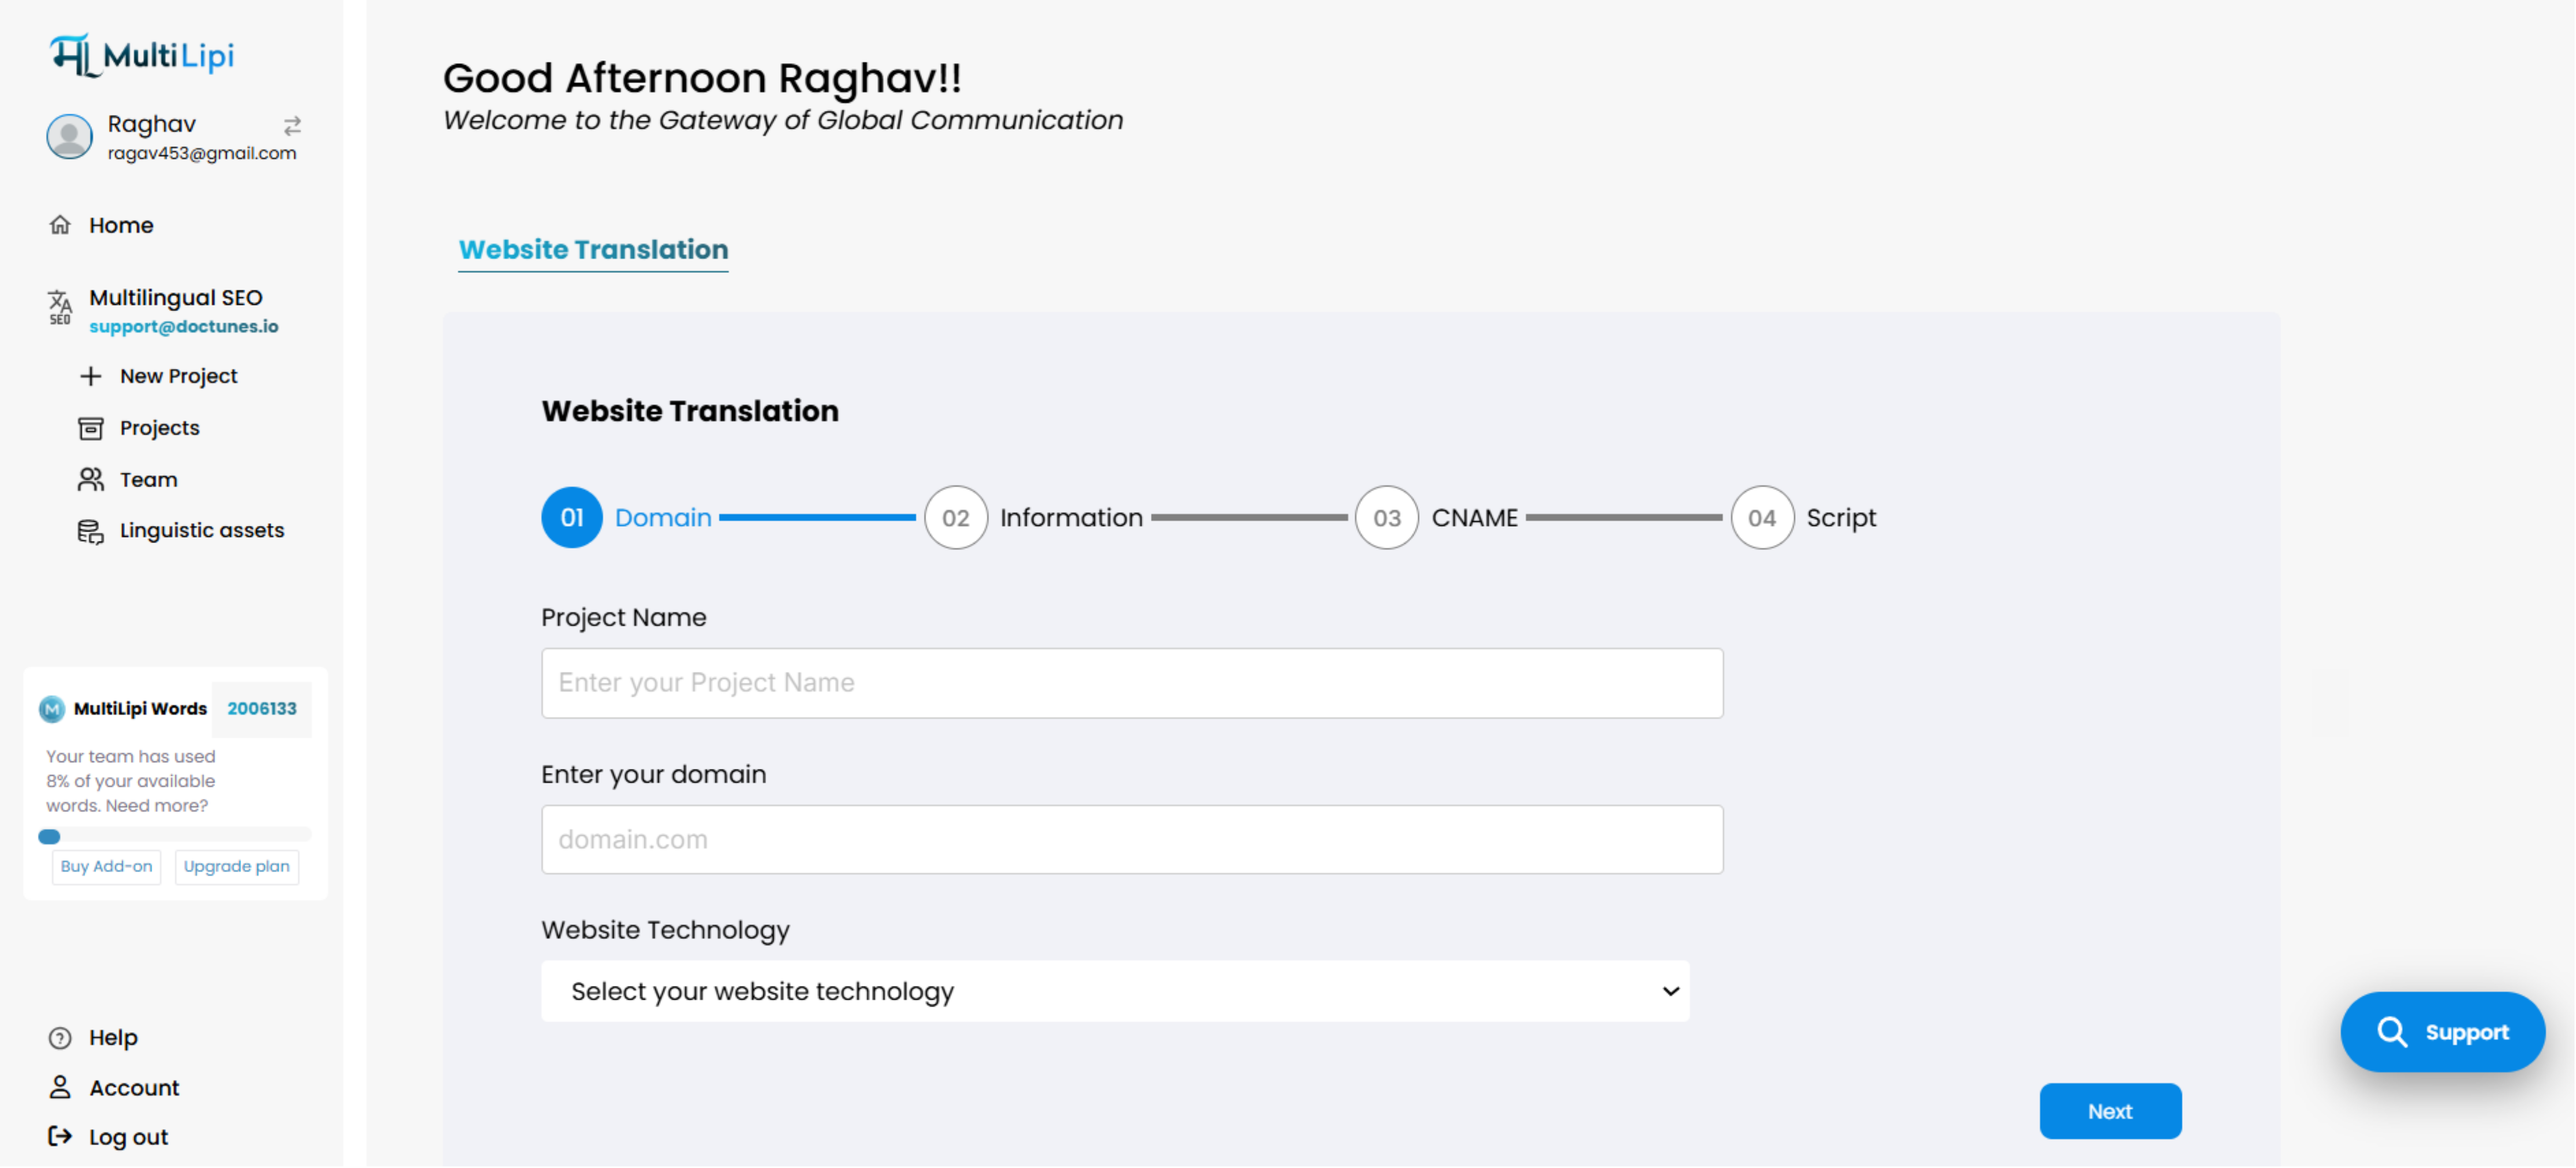The height and width of the screenshot is (1168, 2576).
Task: Click the support@doctunes.io link
Action: 184,327
